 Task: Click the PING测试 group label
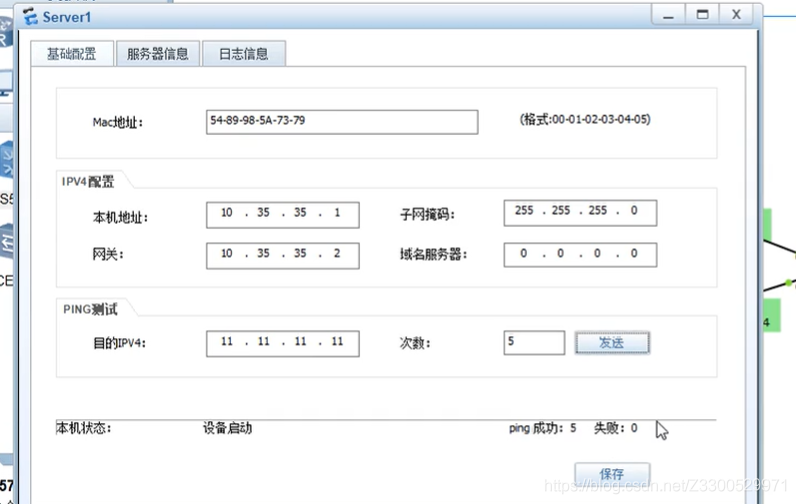90,310
